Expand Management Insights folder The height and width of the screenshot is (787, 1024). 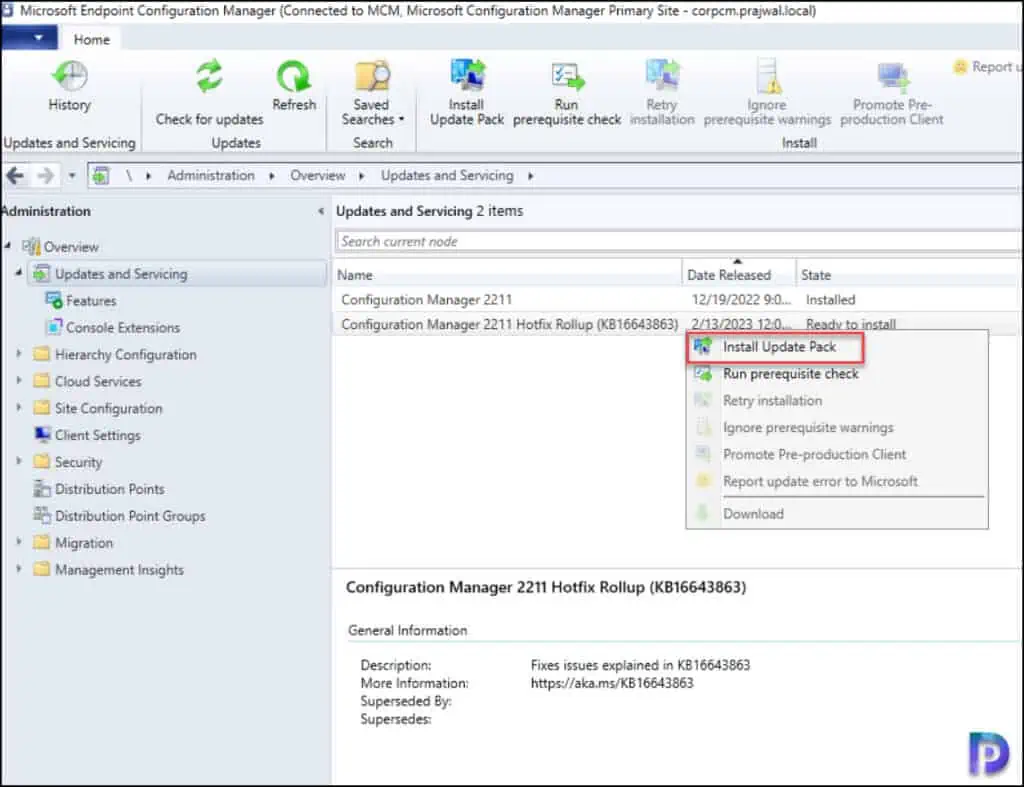coord(19,568)
